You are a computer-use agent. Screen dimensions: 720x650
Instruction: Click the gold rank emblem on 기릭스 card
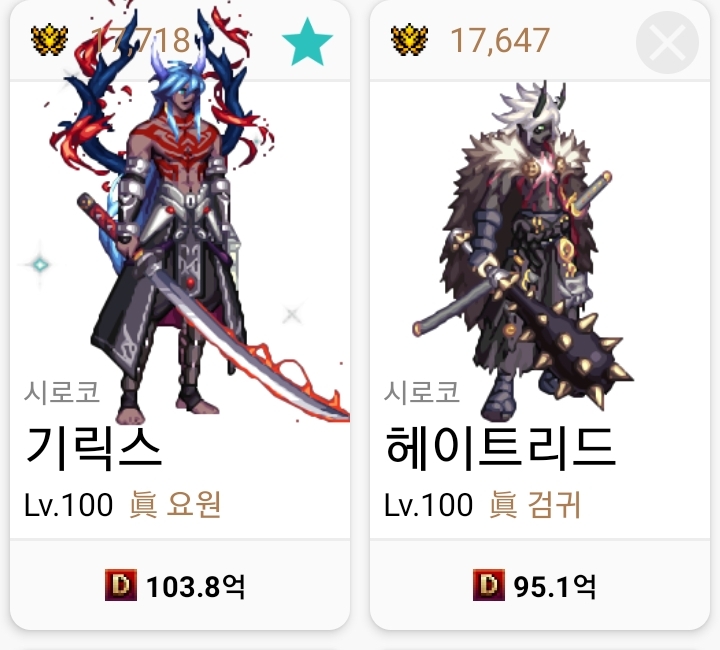point(50,40)
